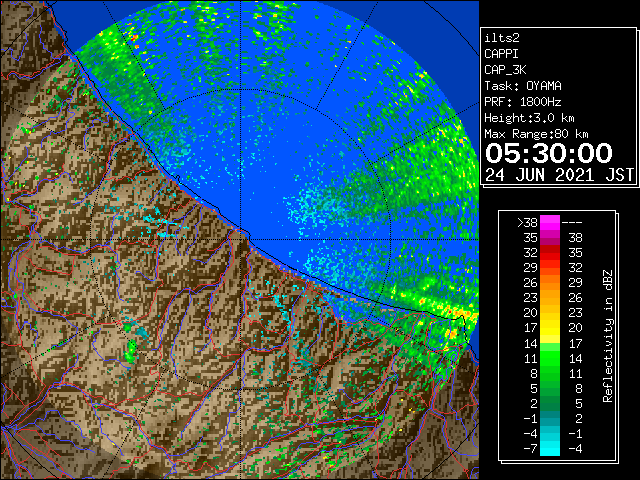Viewport: 640px width, 480px height.
Task: Click the '>38' legend value
Action: tap(527, 223)
